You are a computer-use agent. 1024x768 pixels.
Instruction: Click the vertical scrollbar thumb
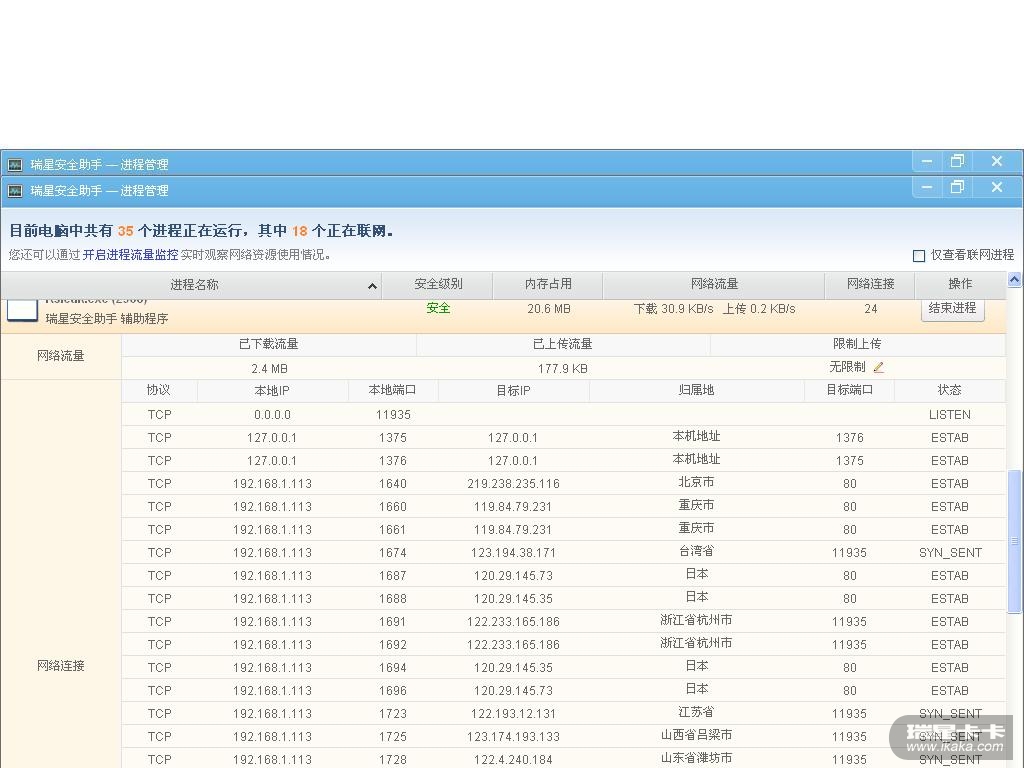point(1014,541)
